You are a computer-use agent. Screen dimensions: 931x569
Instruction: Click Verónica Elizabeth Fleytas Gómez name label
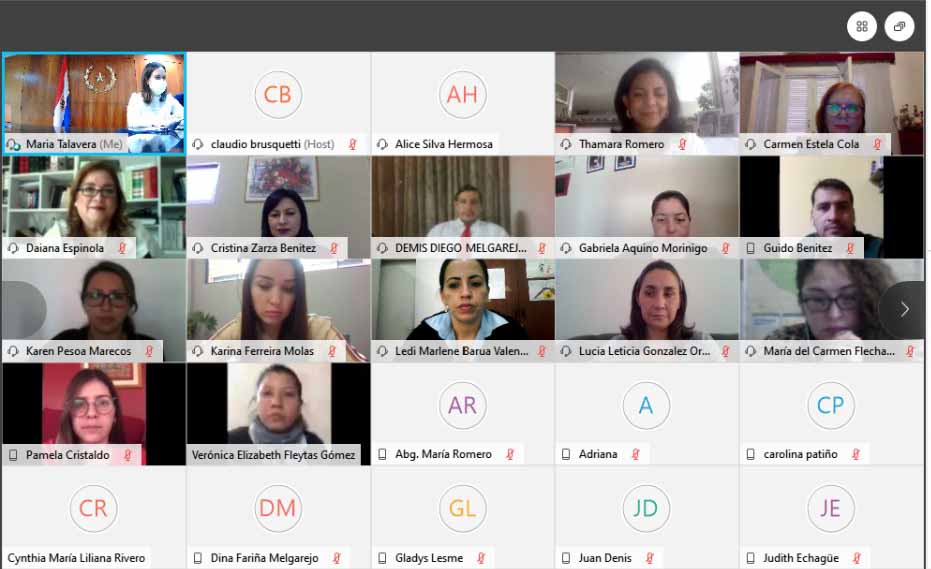coord(273,455)
